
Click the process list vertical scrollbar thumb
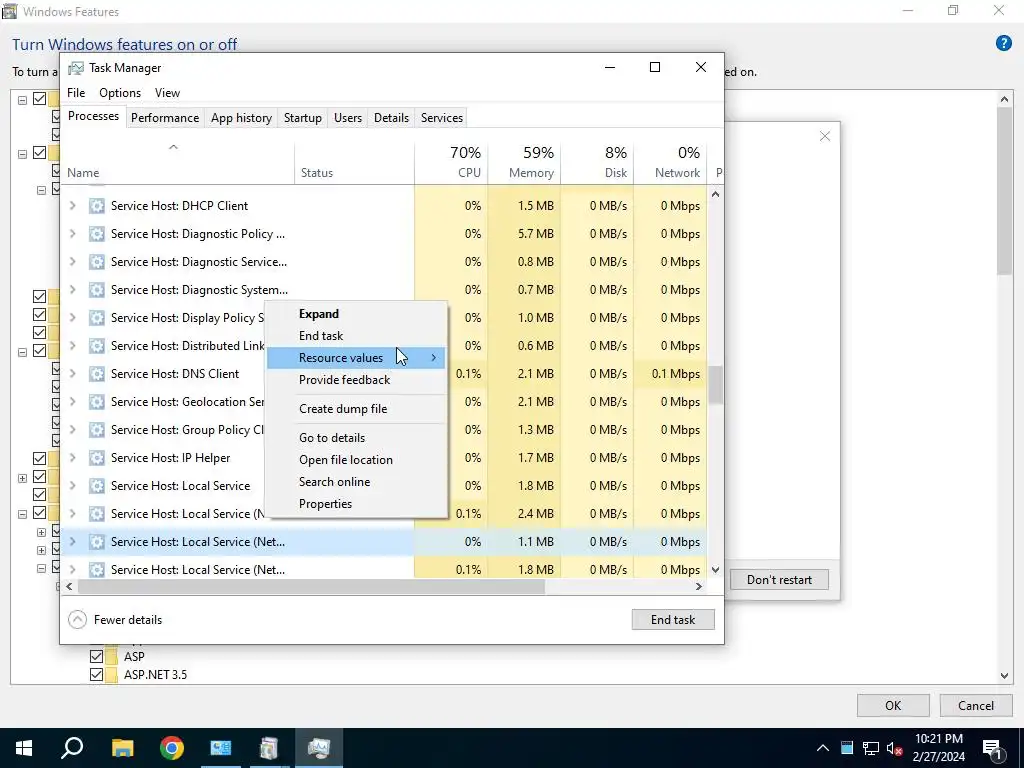(x=716, y=385)
